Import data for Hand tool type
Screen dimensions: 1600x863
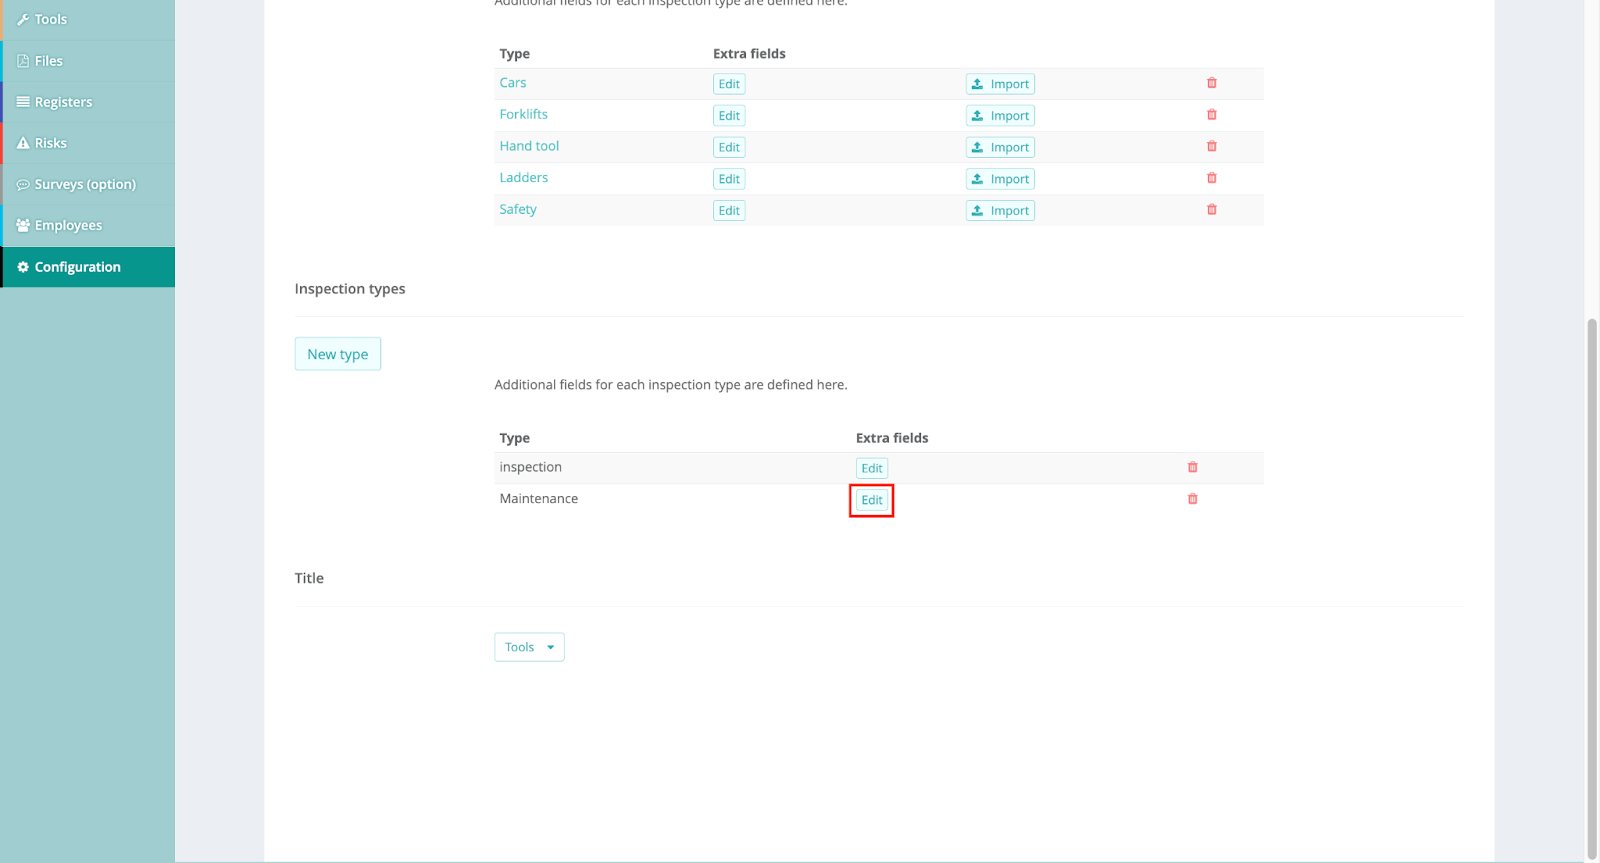pos(1000,147)
